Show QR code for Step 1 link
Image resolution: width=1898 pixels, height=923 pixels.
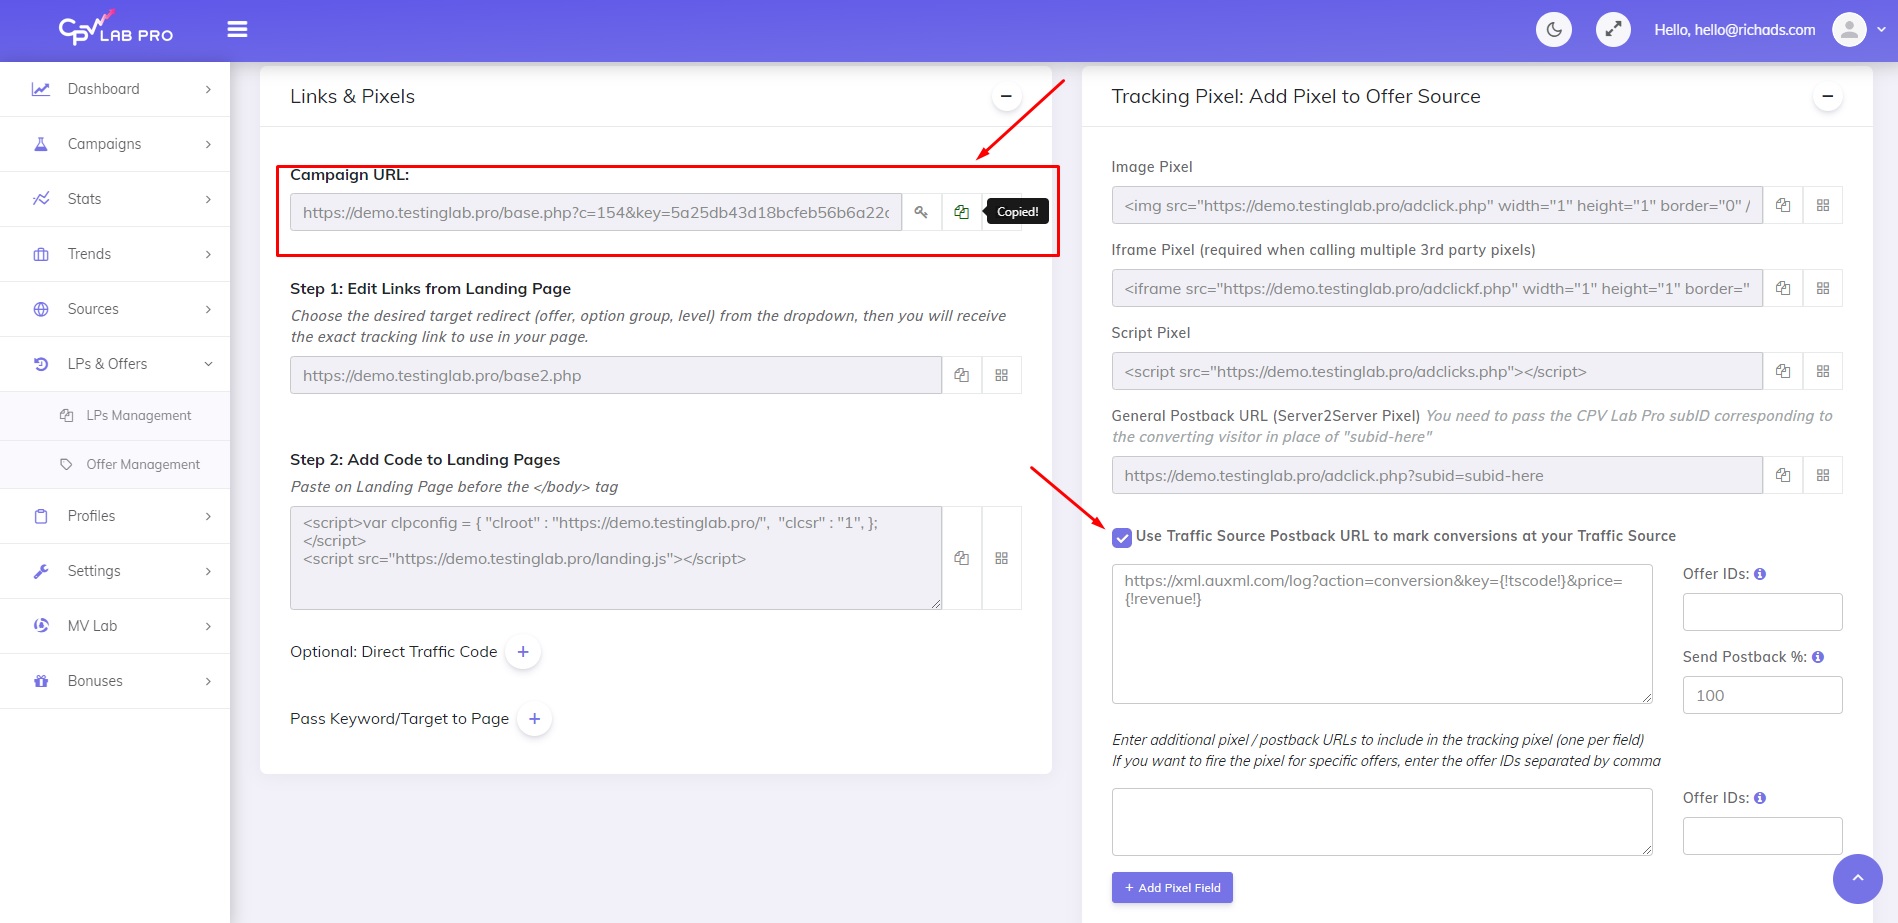pos(1001,375)
